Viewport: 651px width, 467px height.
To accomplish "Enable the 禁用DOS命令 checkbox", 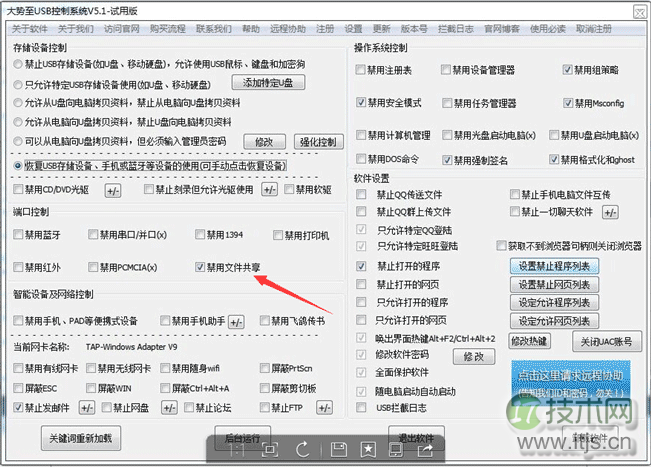I will point(361,159).
